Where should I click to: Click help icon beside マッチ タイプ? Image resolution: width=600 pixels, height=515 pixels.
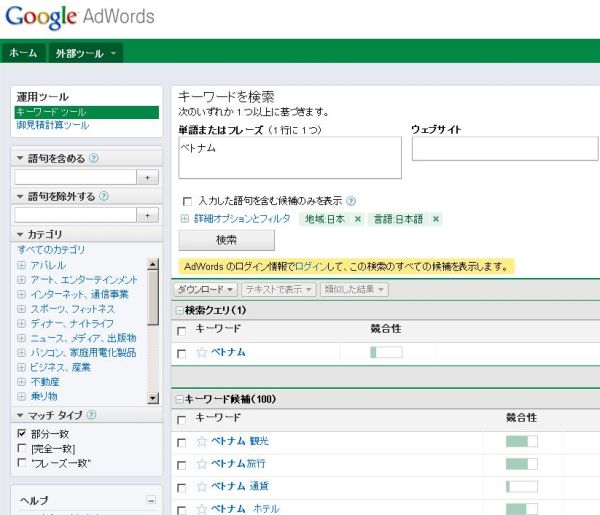[92, 415]
